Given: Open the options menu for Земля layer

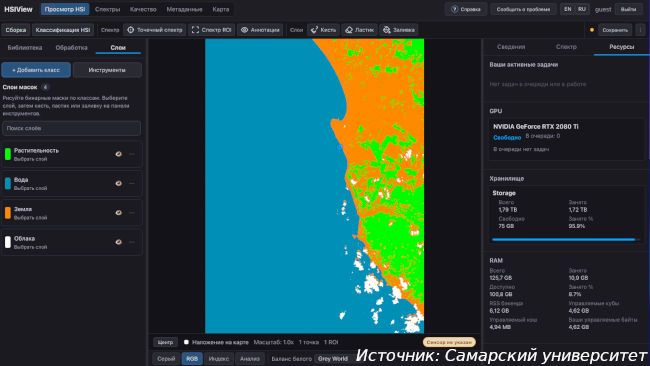Looking at the screenshot, I should tap(132, 213).
